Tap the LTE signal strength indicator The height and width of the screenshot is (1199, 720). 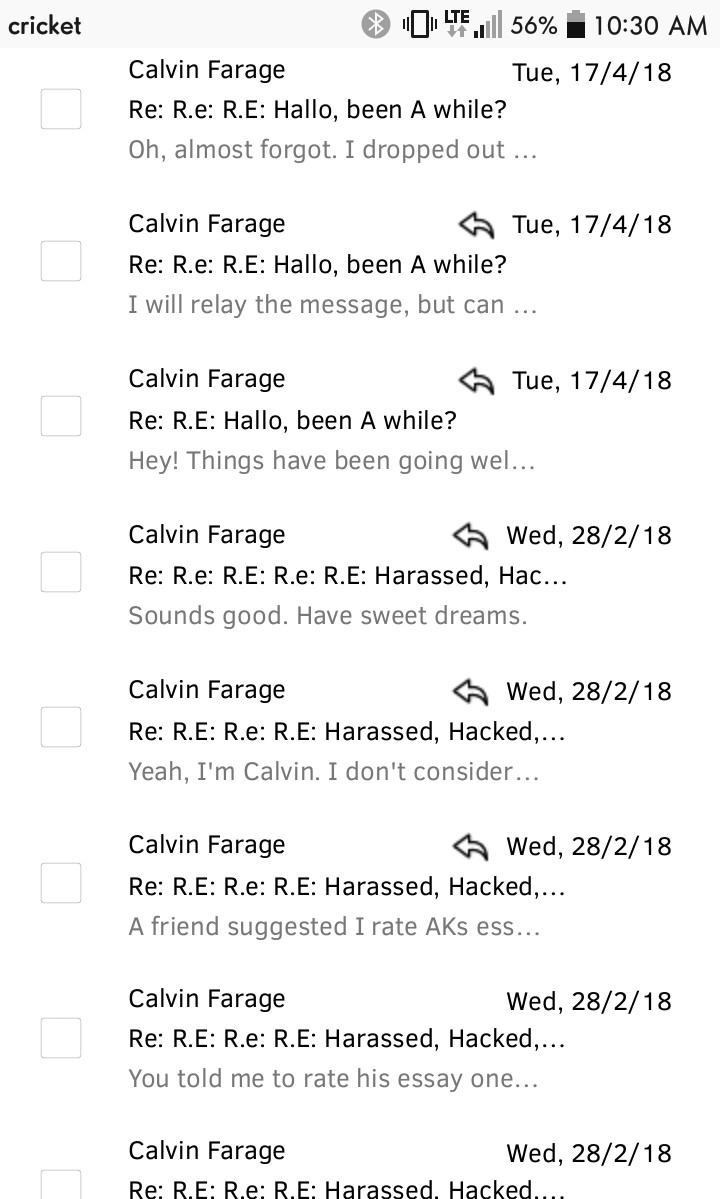coord(474,24)
